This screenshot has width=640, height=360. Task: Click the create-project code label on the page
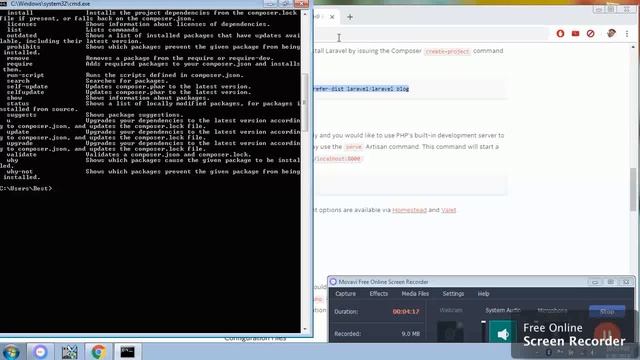pos(447,51)
